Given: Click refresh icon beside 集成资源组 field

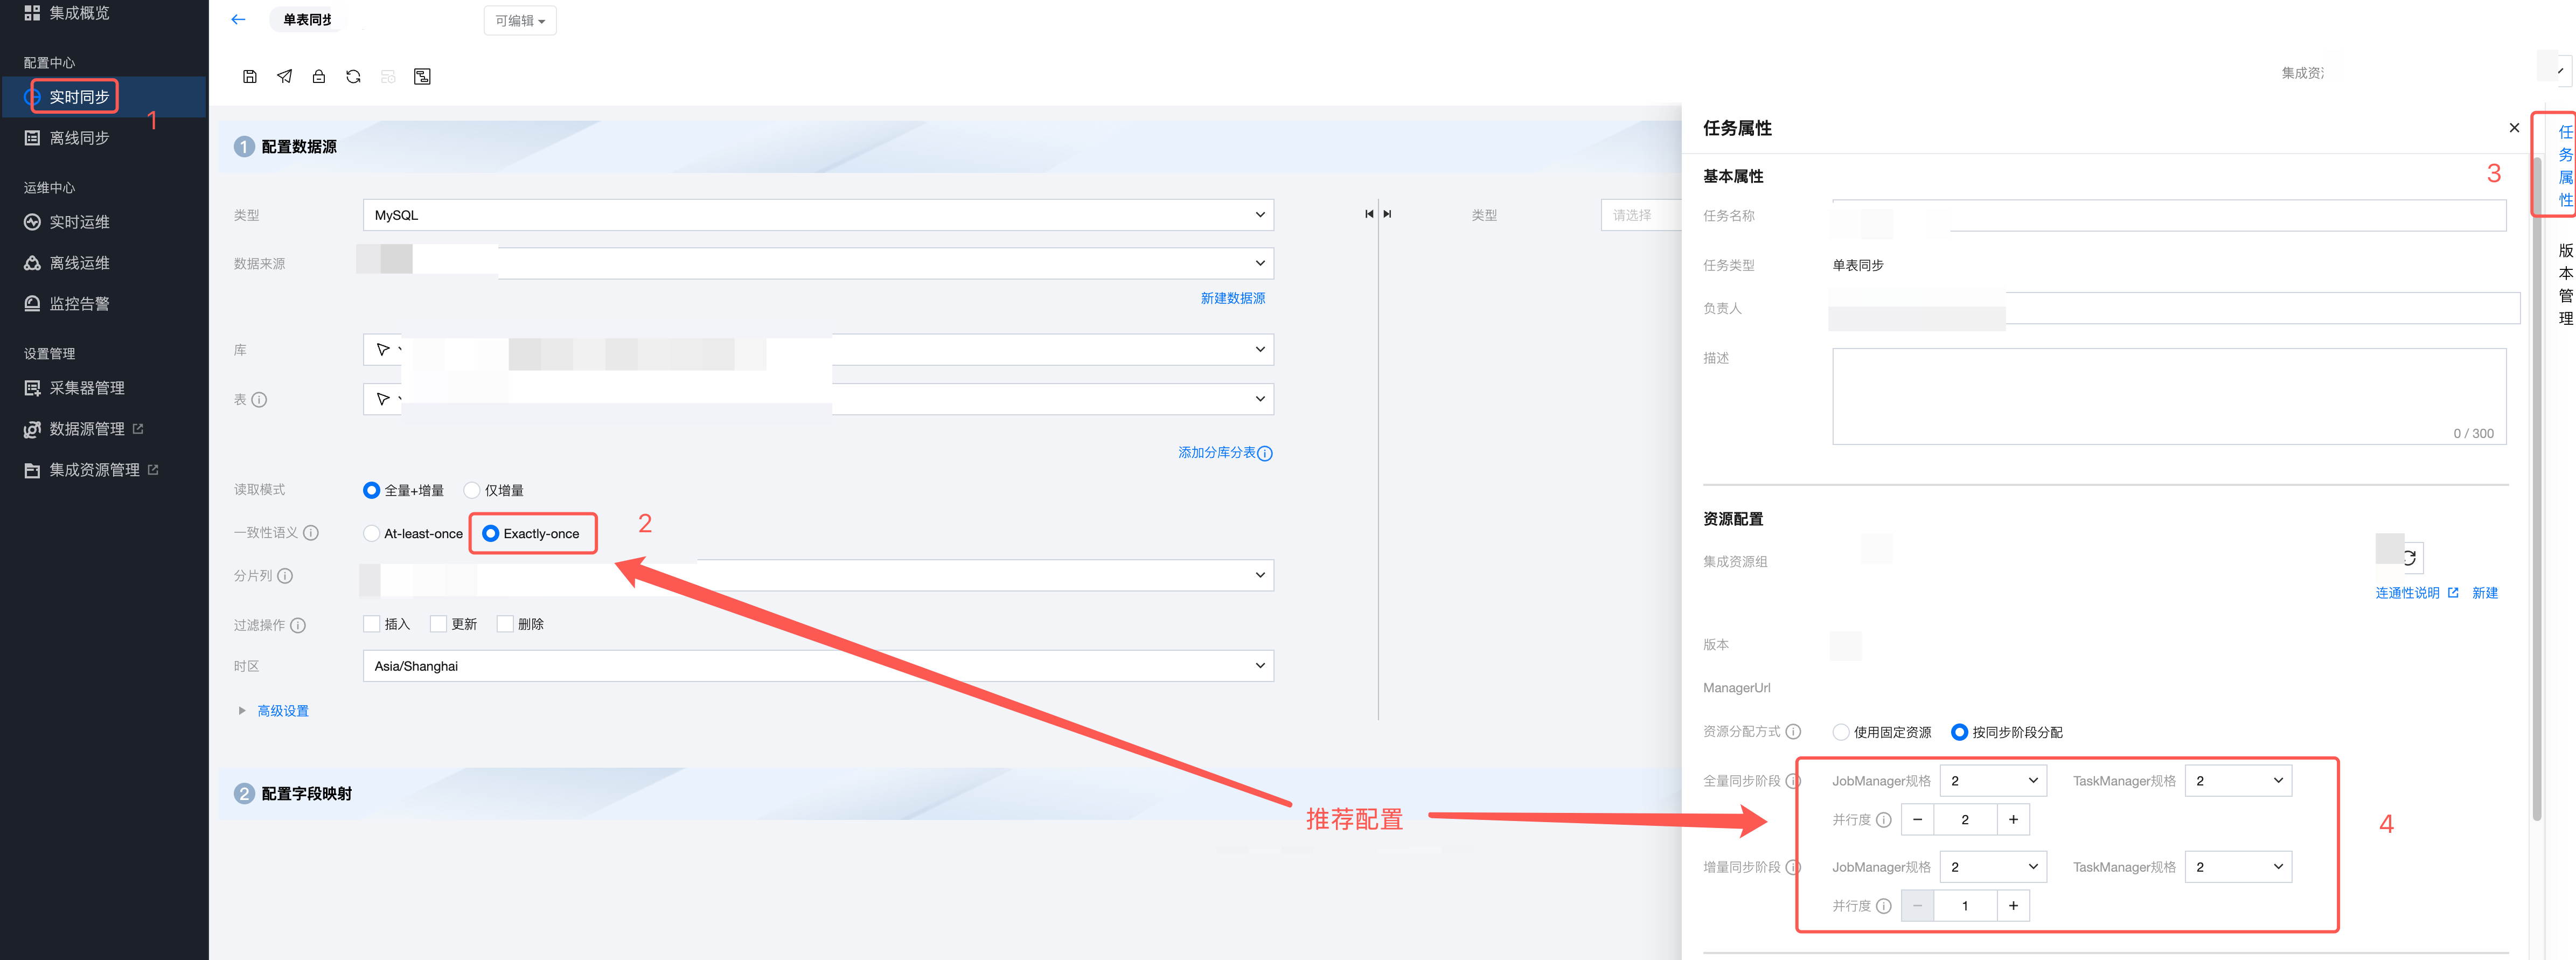Looking at the screenshot, I should (x=2409, y=558).
